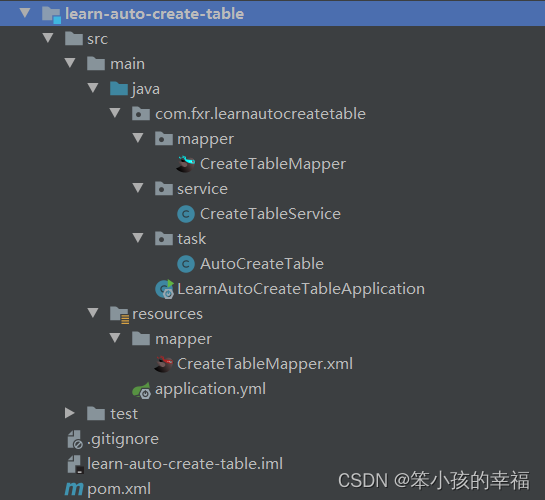
Task: Click the Spring Boot runnable class icon
Action: pos(164,289)
